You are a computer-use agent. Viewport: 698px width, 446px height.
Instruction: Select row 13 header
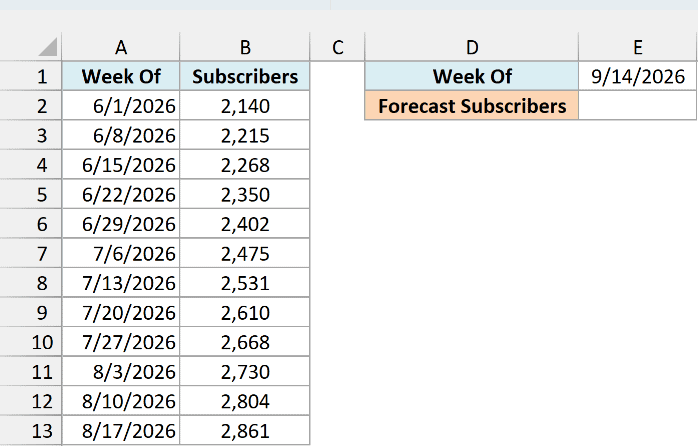coord(31,430)
